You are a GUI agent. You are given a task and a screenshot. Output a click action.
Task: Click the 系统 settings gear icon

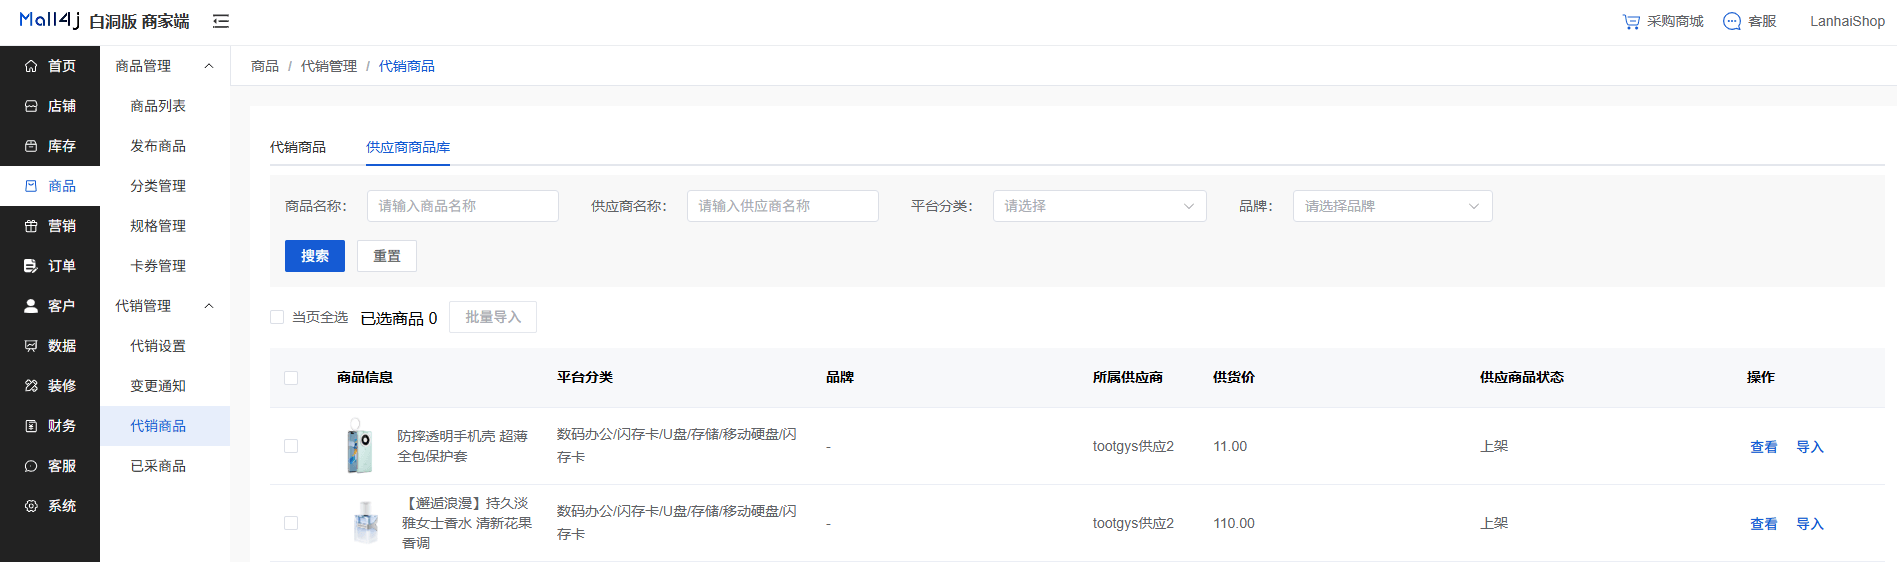pyautogui.click(x=31, y=506)
